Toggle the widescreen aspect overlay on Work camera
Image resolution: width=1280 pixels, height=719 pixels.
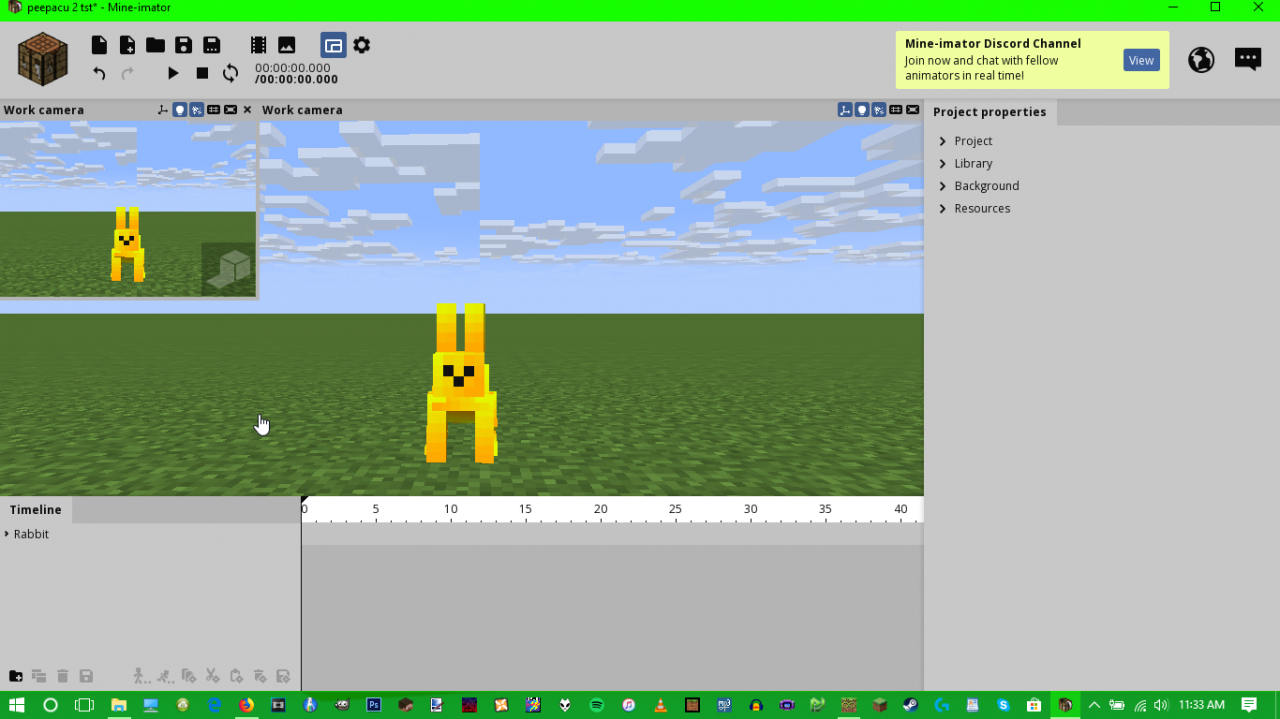[x=231, y=109]
